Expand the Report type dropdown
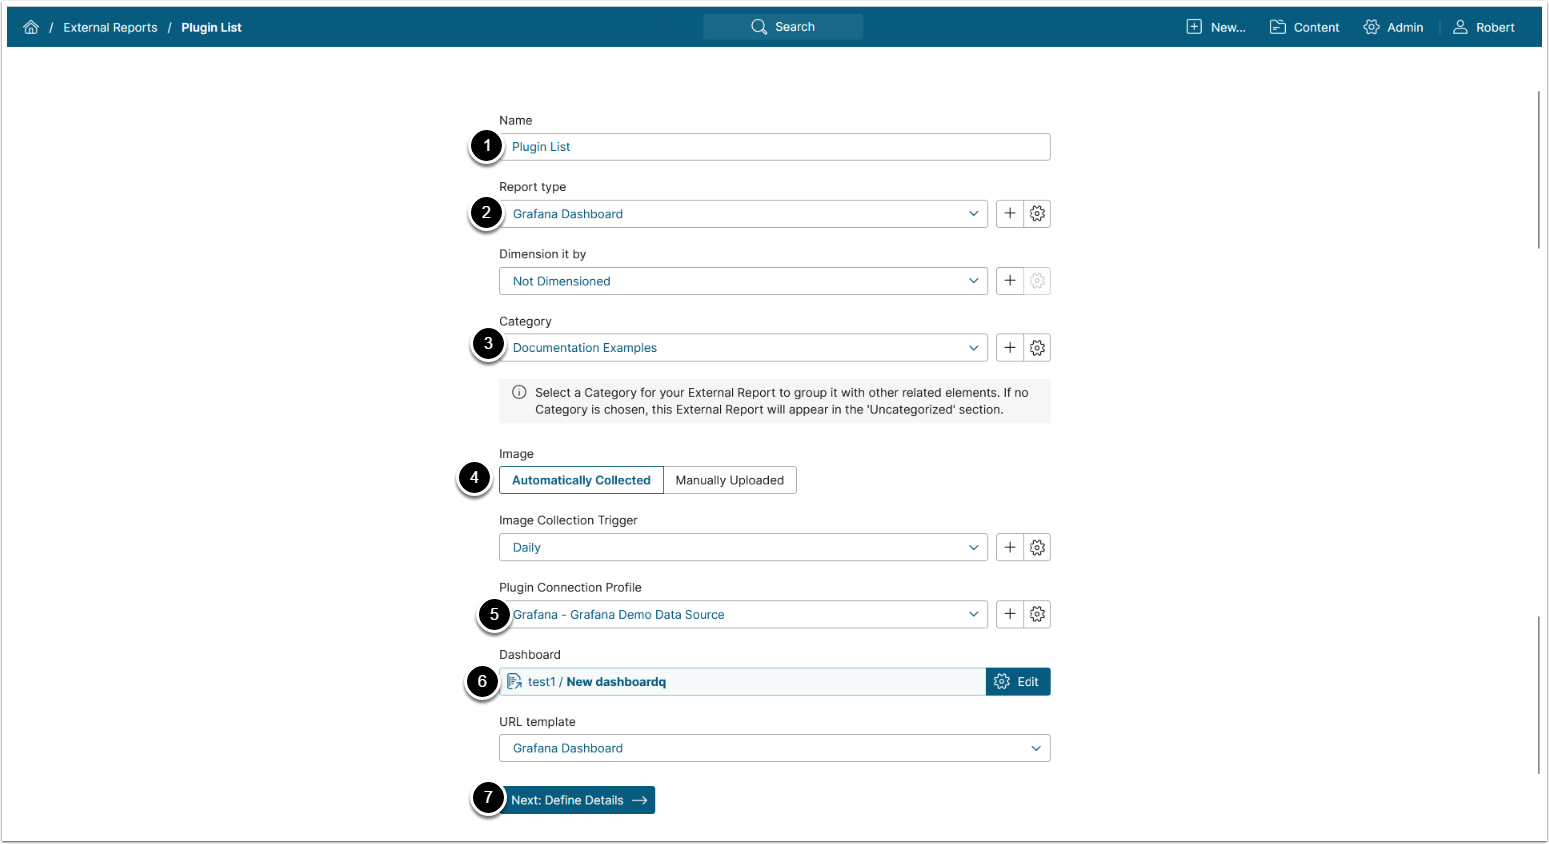Viewport: 1549px width, 844px height. coord(743,214)
